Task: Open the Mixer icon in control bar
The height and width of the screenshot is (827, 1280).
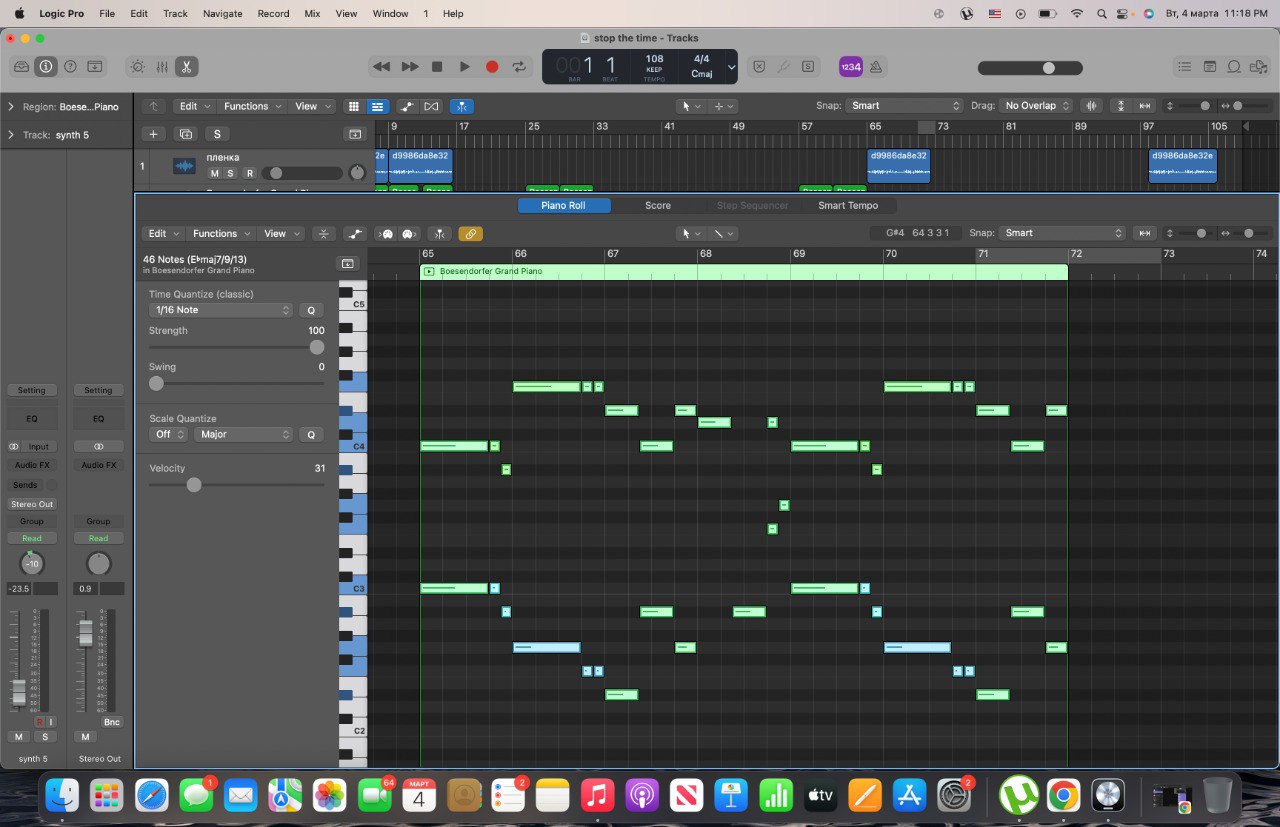Action: [x=162, y=67]
